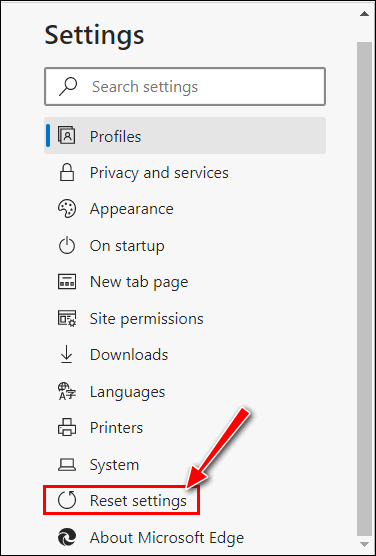Click the Appearance palette icon
The width and height of the screenshot is (376, 556).
coord(66,209)
